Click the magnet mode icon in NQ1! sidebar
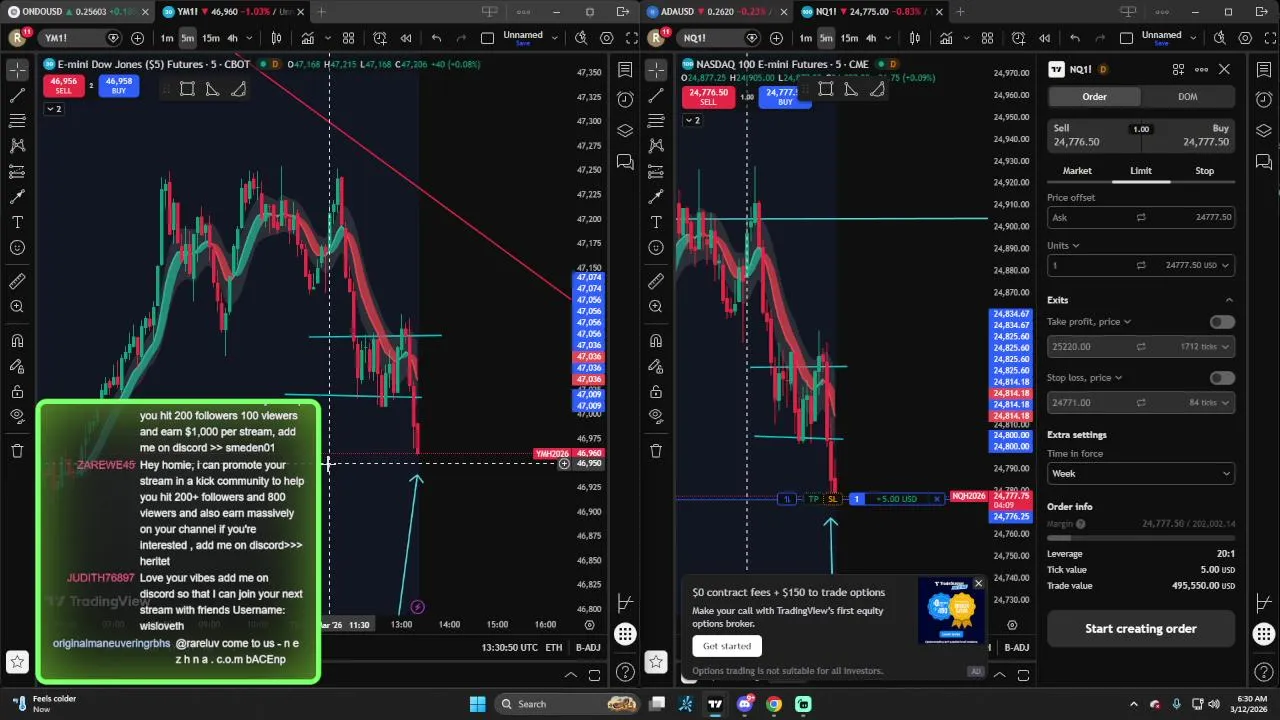The image size is (1280, 720). (656, 341)
